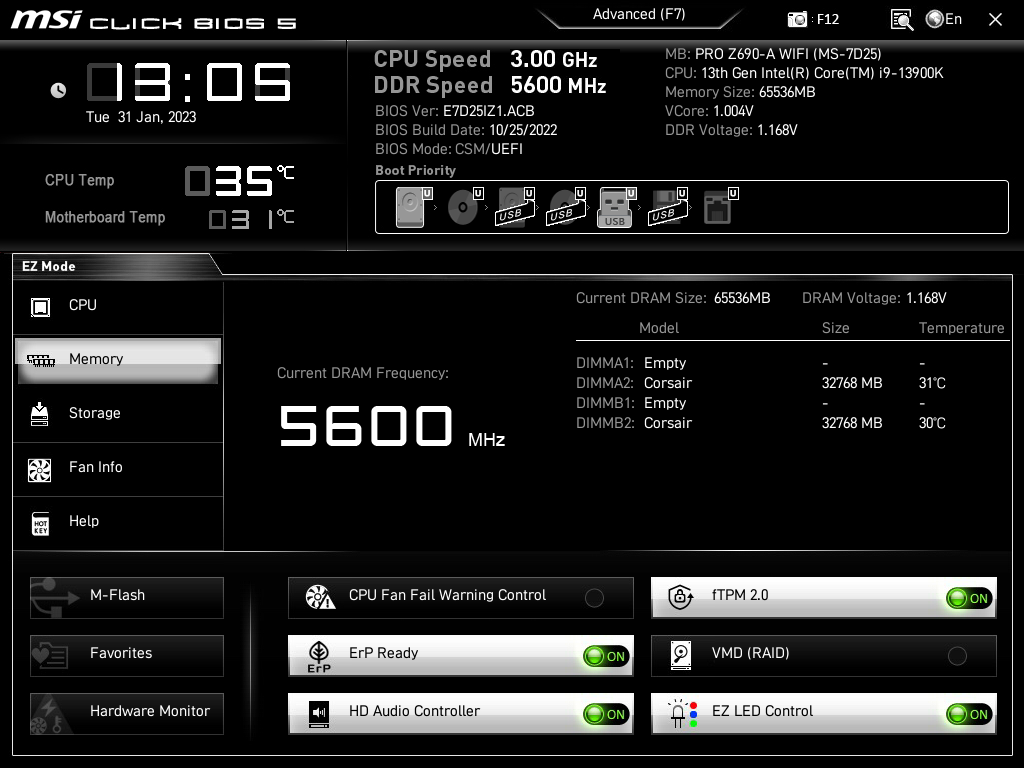Screen dimensions: 1024x768
Task: Disable the fTPM 2.0 switch
Action: [x=969, y=598]
